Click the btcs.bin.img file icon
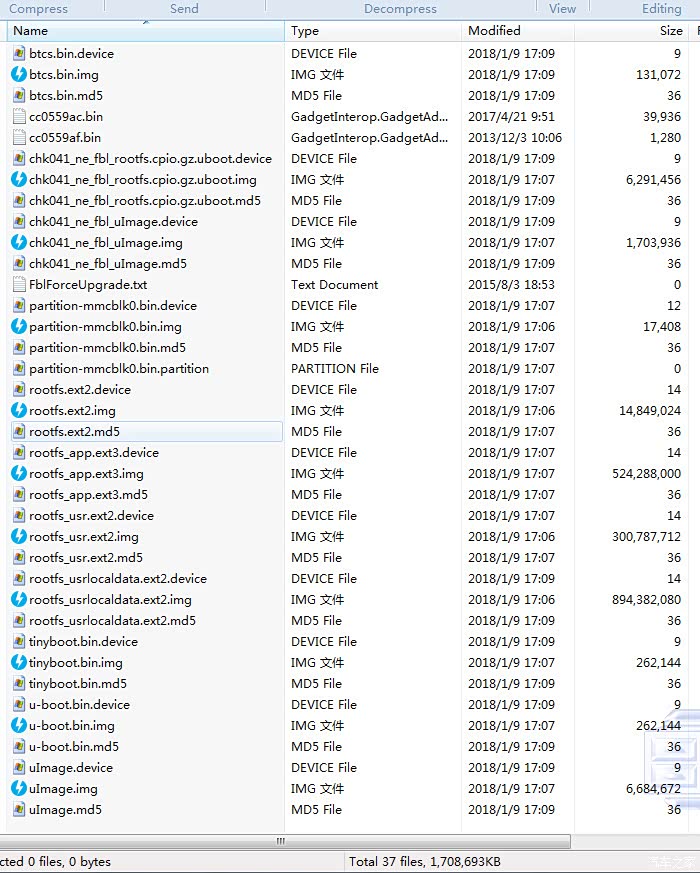The width and height of the screenshot is (700, 873). click(19, 74)
